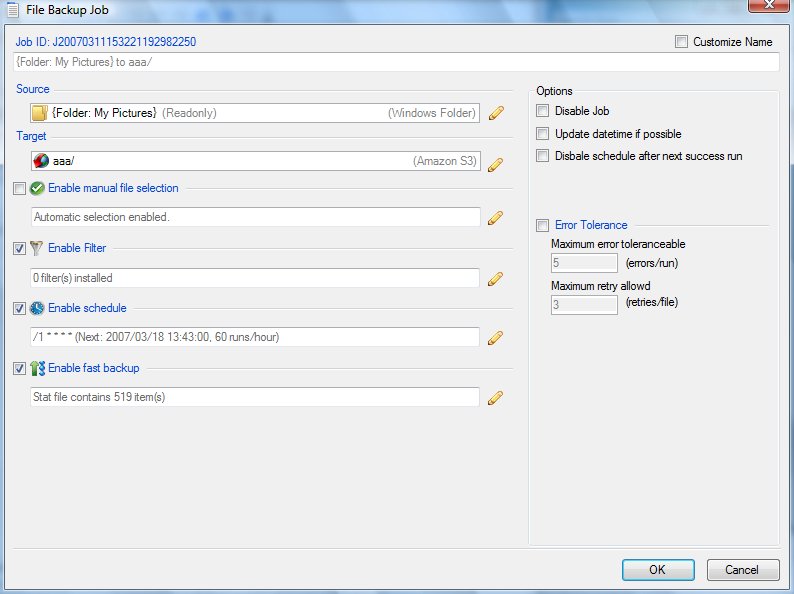Click the 'Enable schedule' label

pyautogui.click(x=87, y=308)
